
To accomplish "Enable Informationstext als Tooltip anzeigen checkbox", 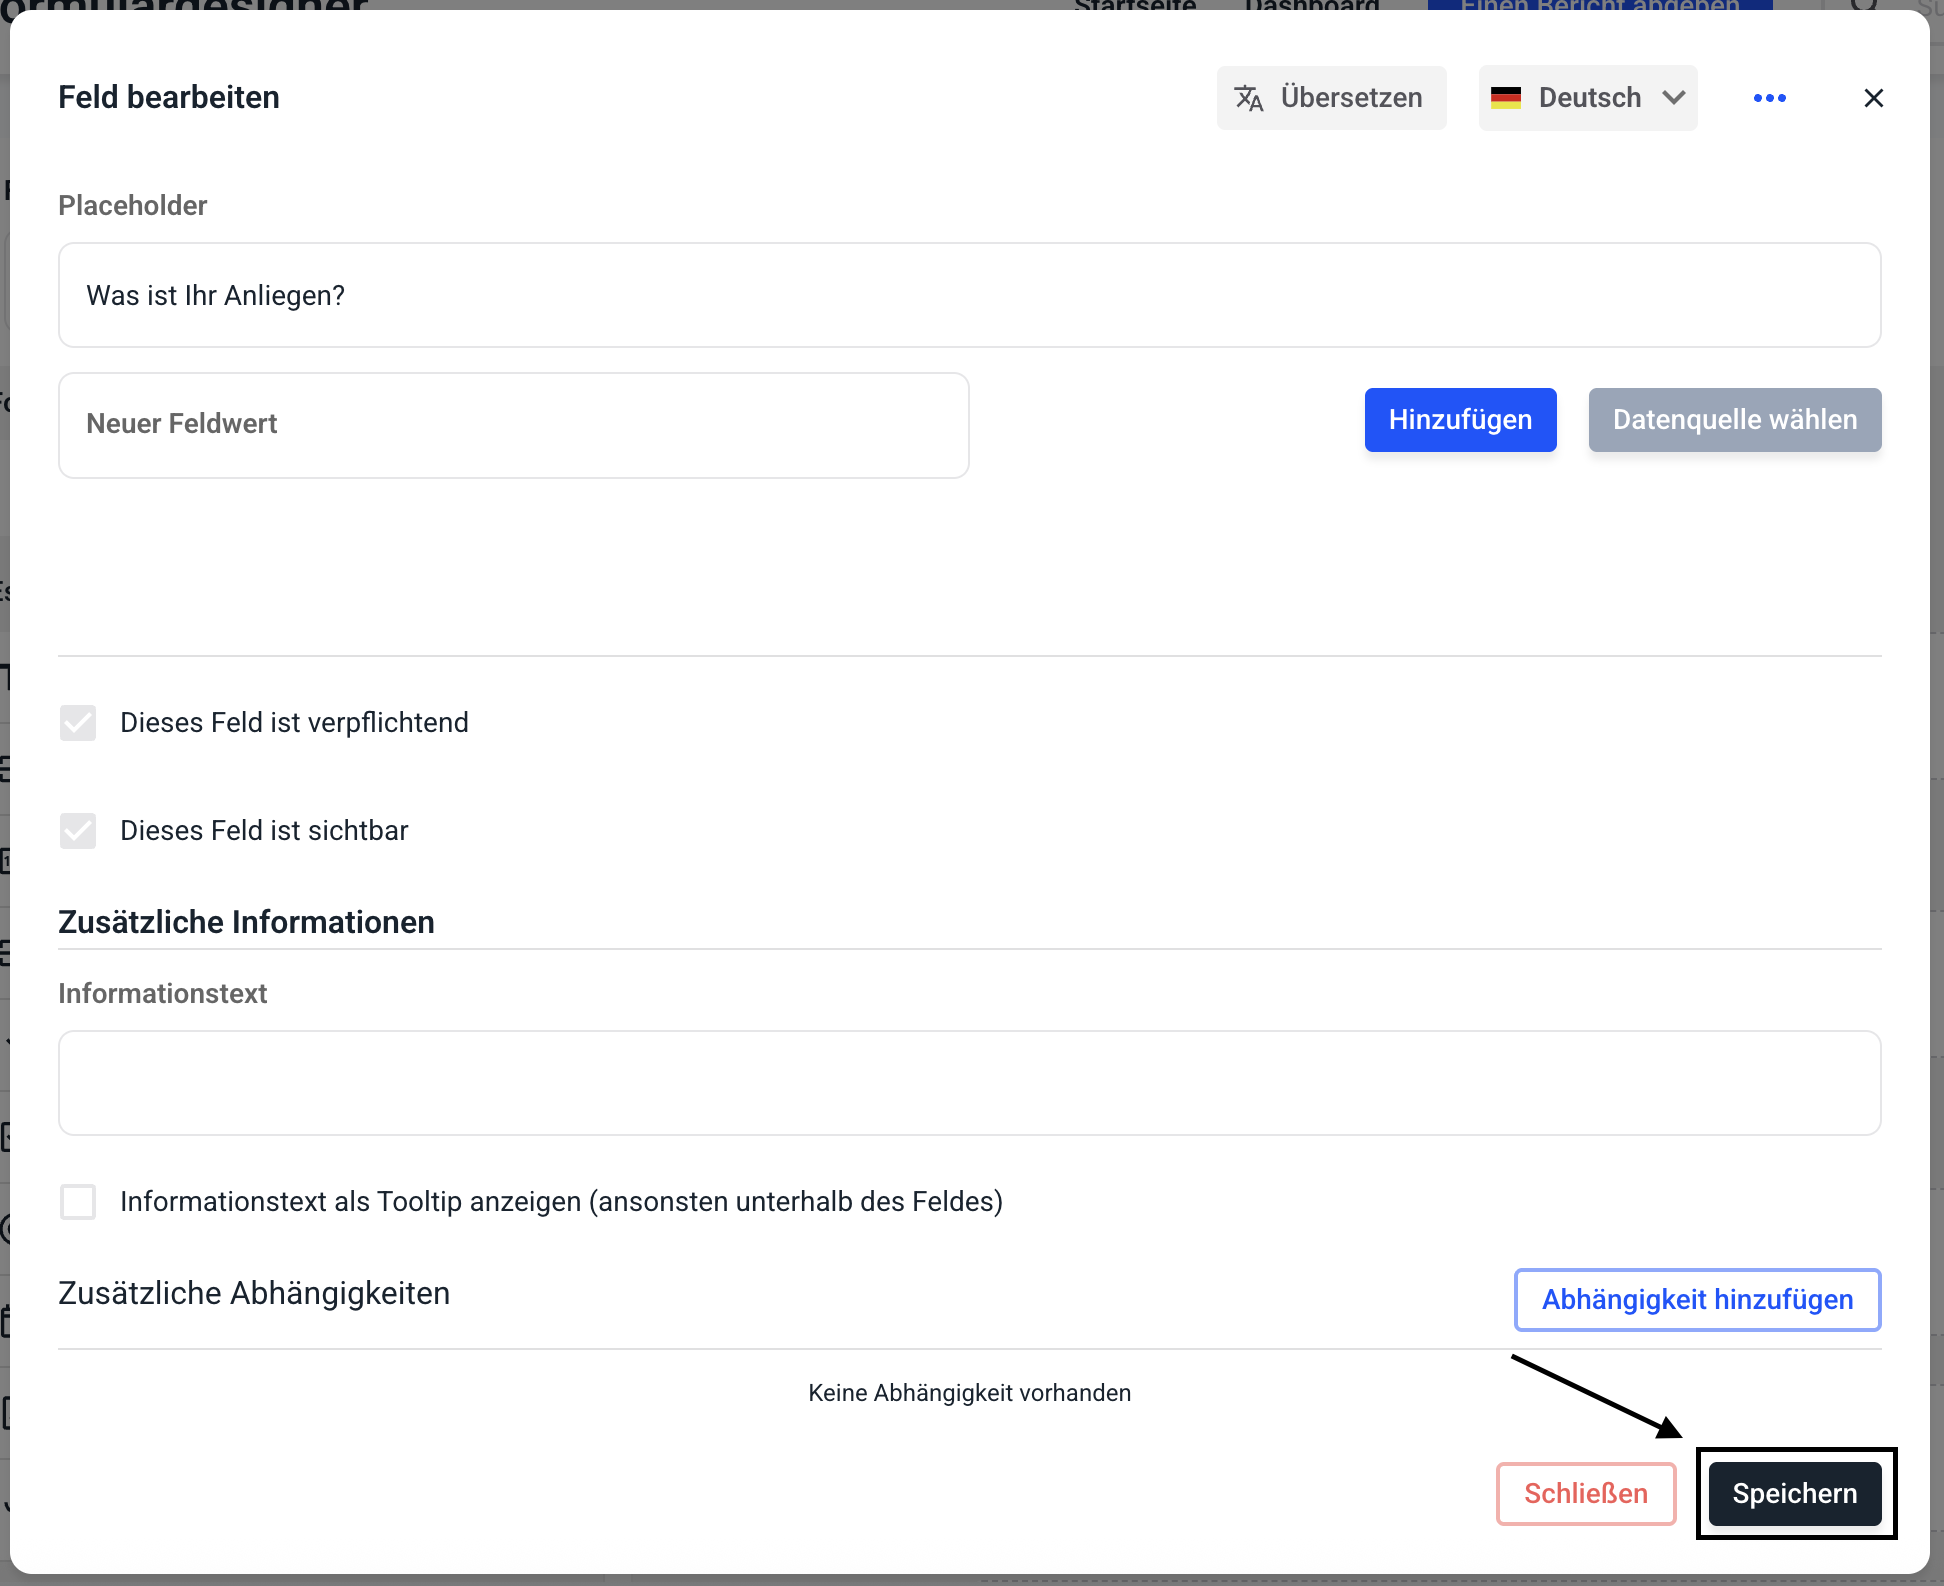I will [x=78, y=1202].
